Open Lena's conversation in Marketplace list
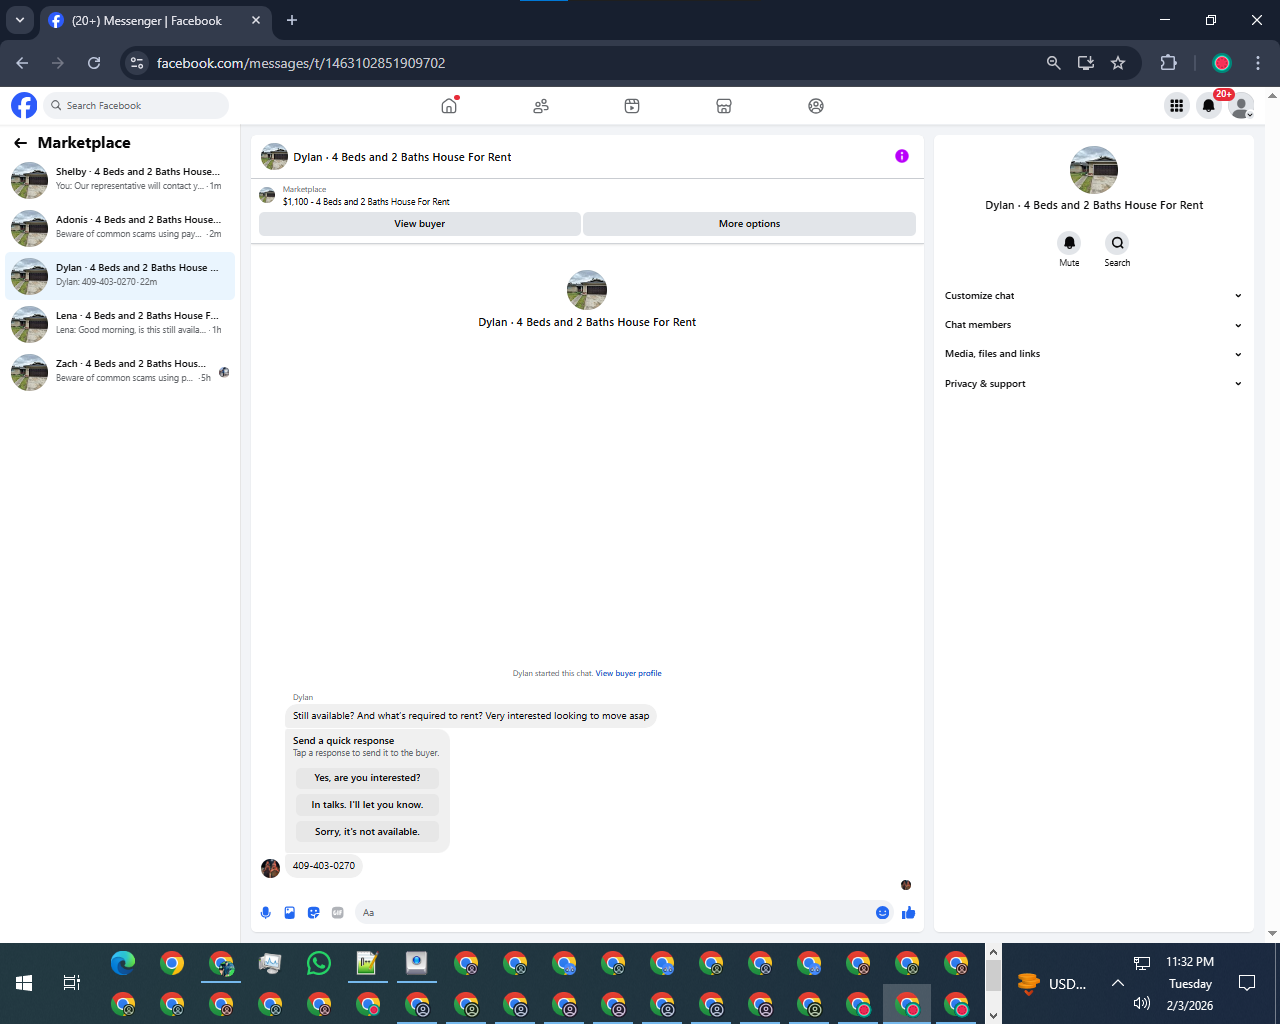 point(120,324)
